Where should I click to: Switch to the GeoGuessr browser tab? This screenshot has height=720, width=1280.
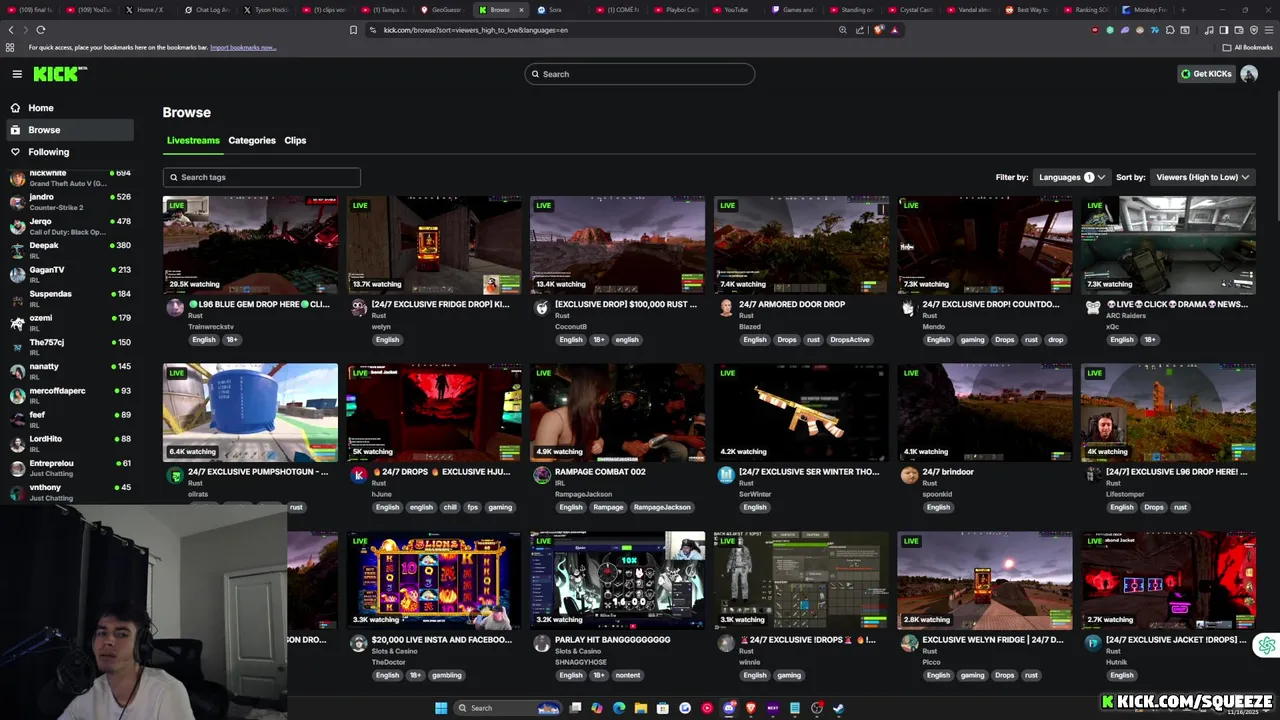point(442,10)
